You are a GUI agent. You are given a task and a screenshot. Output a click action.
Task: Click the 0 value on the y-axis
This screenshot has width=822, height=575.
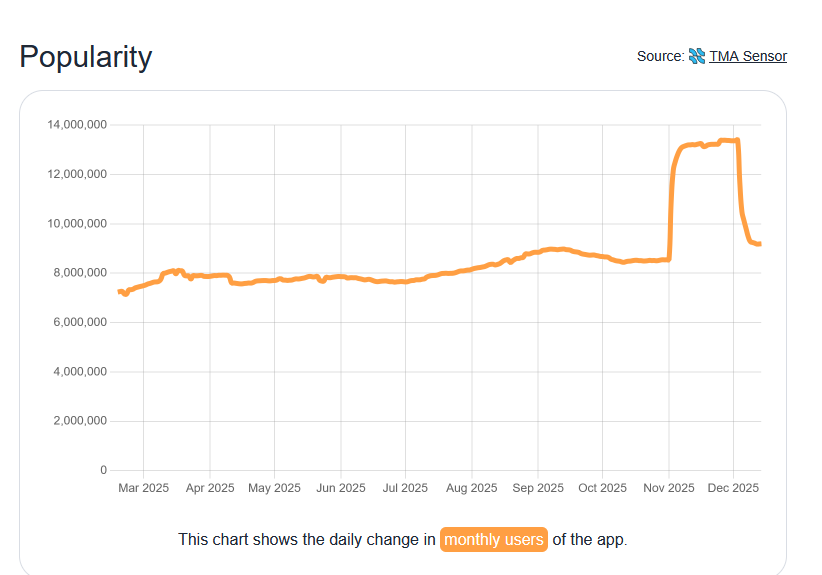point(103,470)
